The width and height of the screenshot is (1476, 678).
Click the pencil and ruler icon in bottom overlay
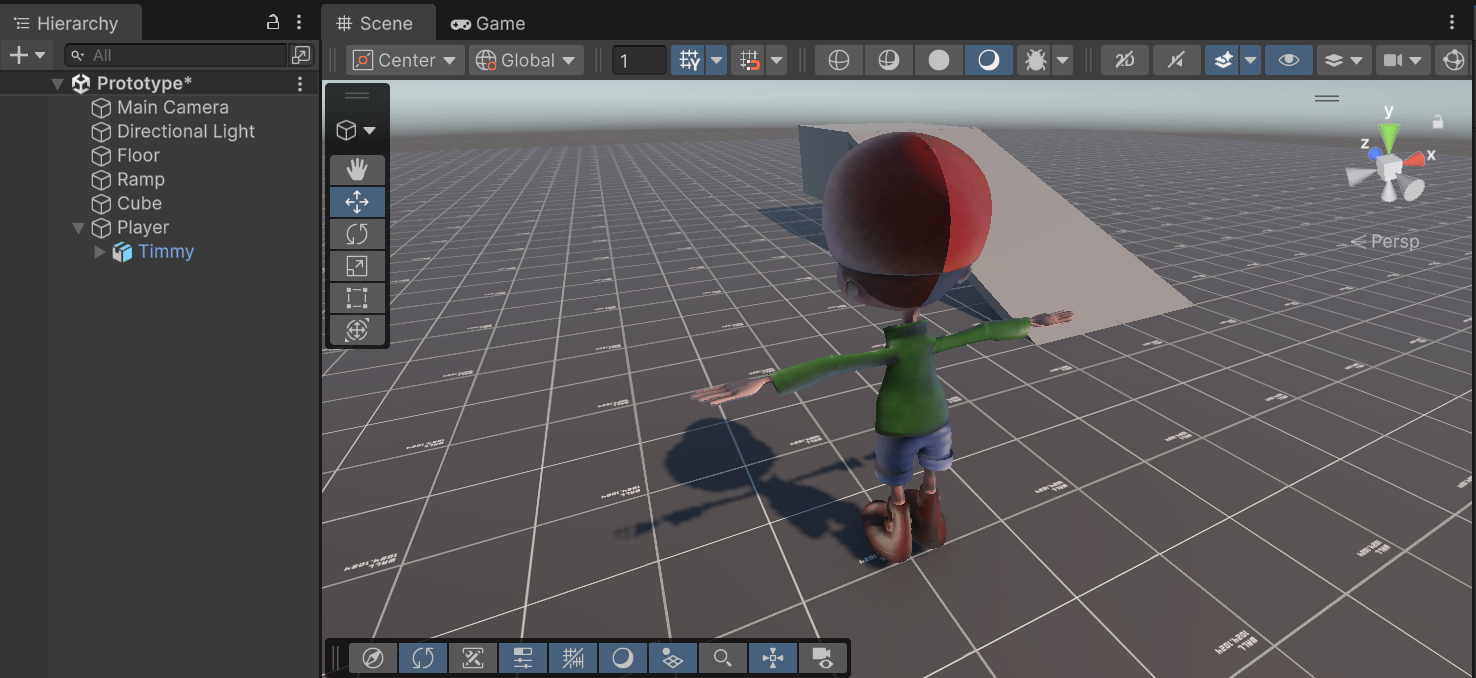473,658
